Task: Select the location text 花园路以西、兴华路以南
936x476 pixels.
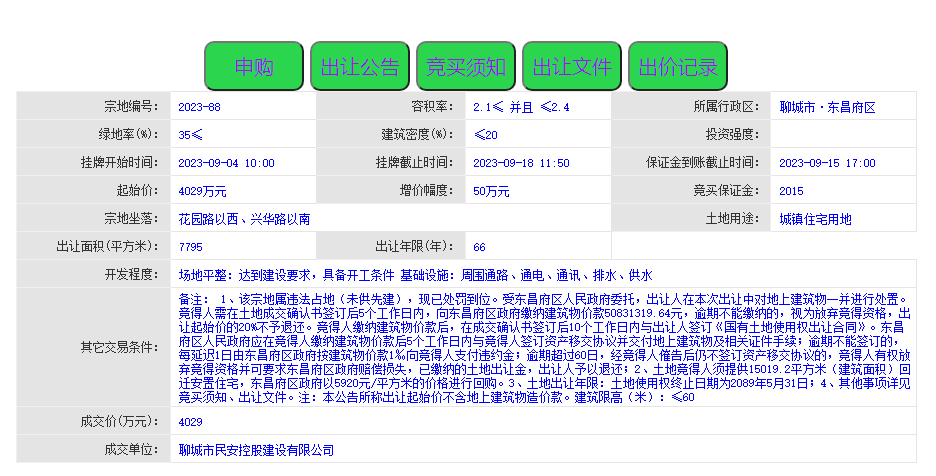Action: 244,219
